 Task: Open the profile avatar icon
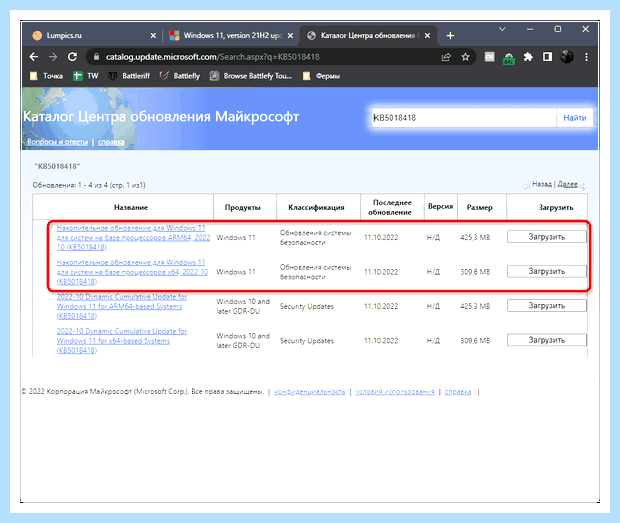567,57
